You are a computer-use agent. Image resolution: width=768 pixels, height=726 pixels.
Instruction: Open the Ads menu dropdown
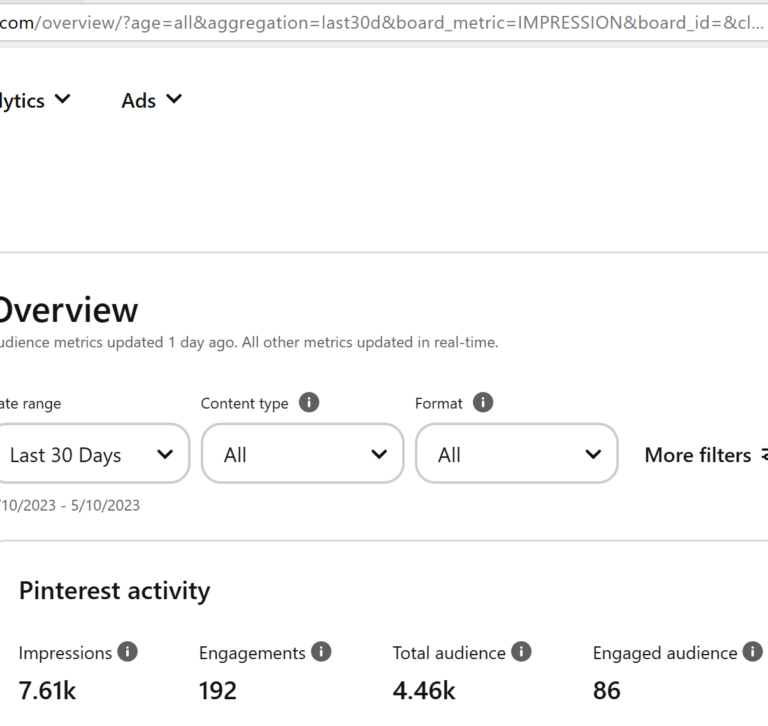click(x=151, y=100)
